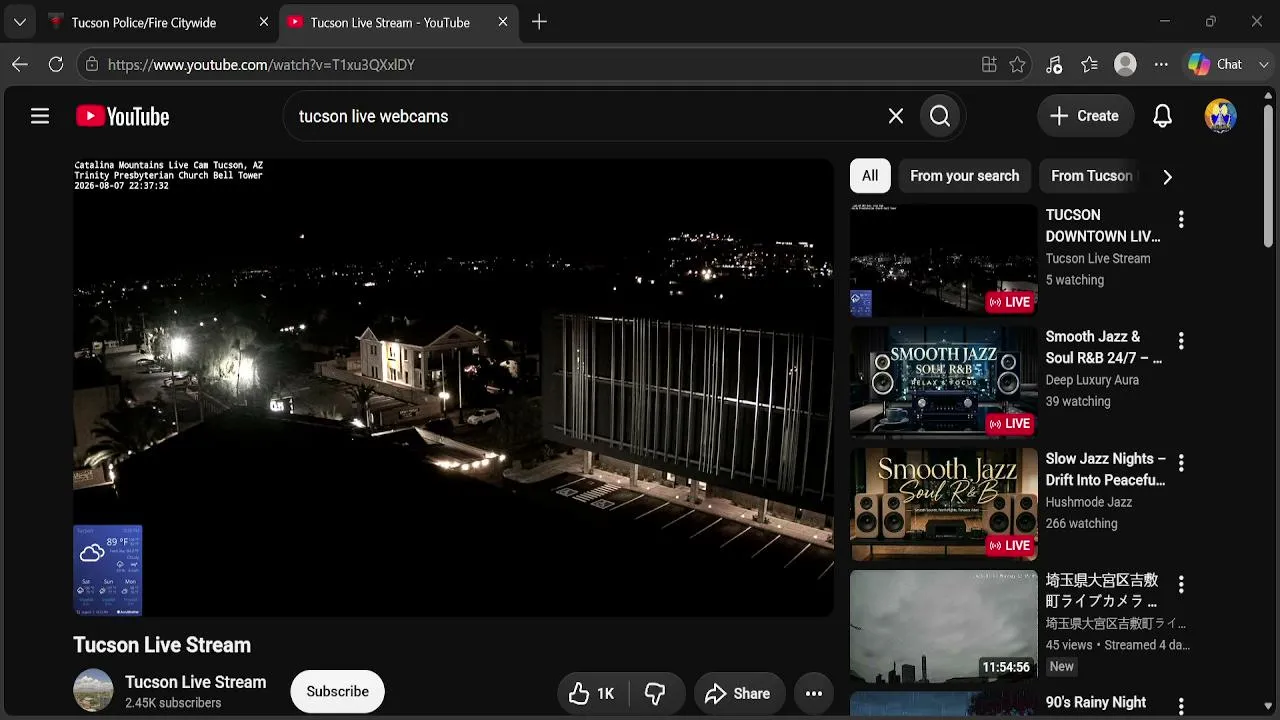Subscribe to Tucson Live Stream channel
Viewport: 1280px width, 720px height.
[337, 691]
